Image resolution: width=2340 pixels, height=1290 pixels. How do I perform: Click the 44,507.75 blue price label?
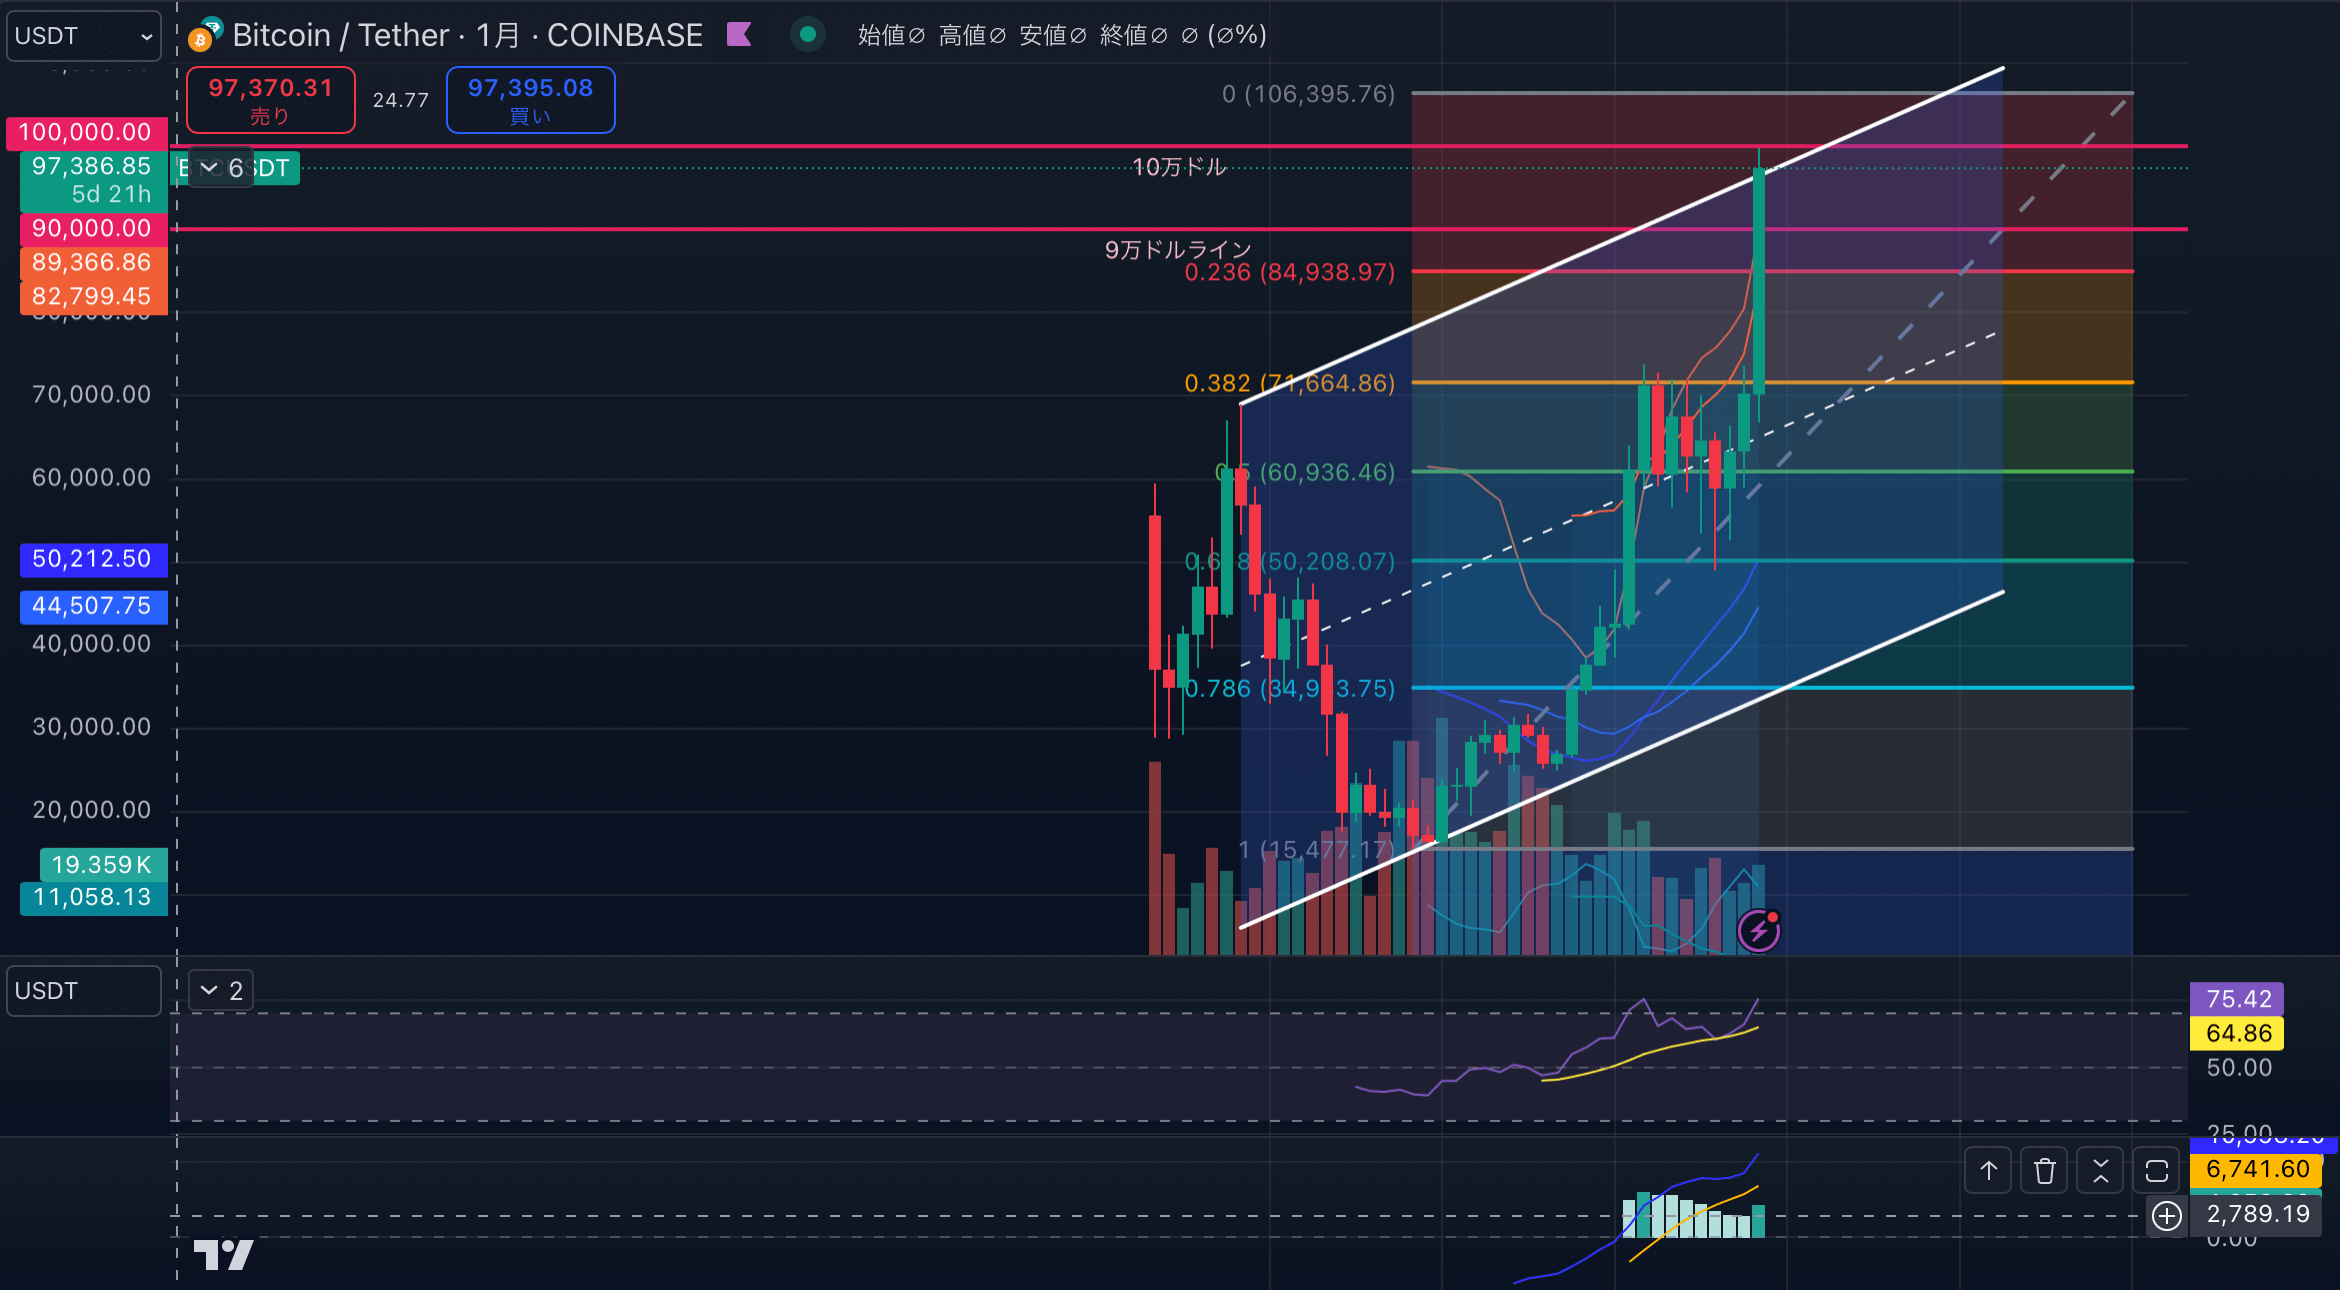(x=92, y=606)
